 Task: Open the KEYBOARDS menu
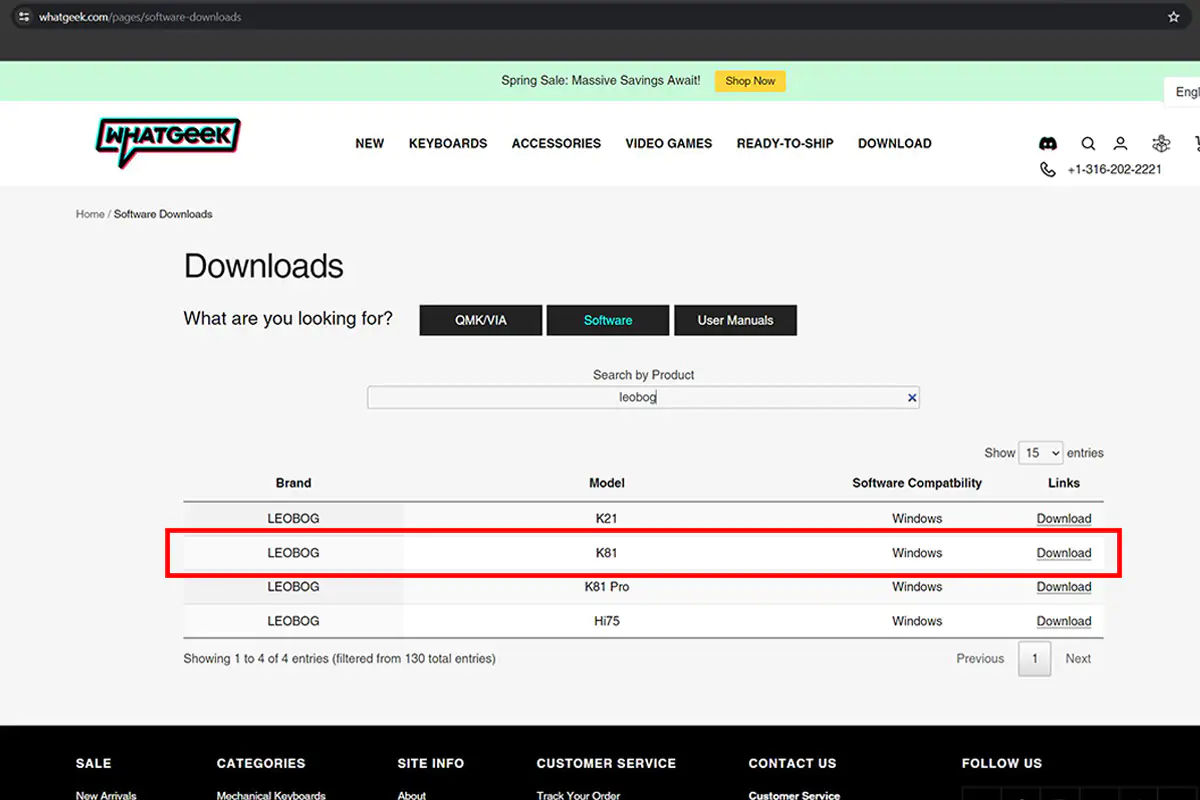tap(448, 144)
